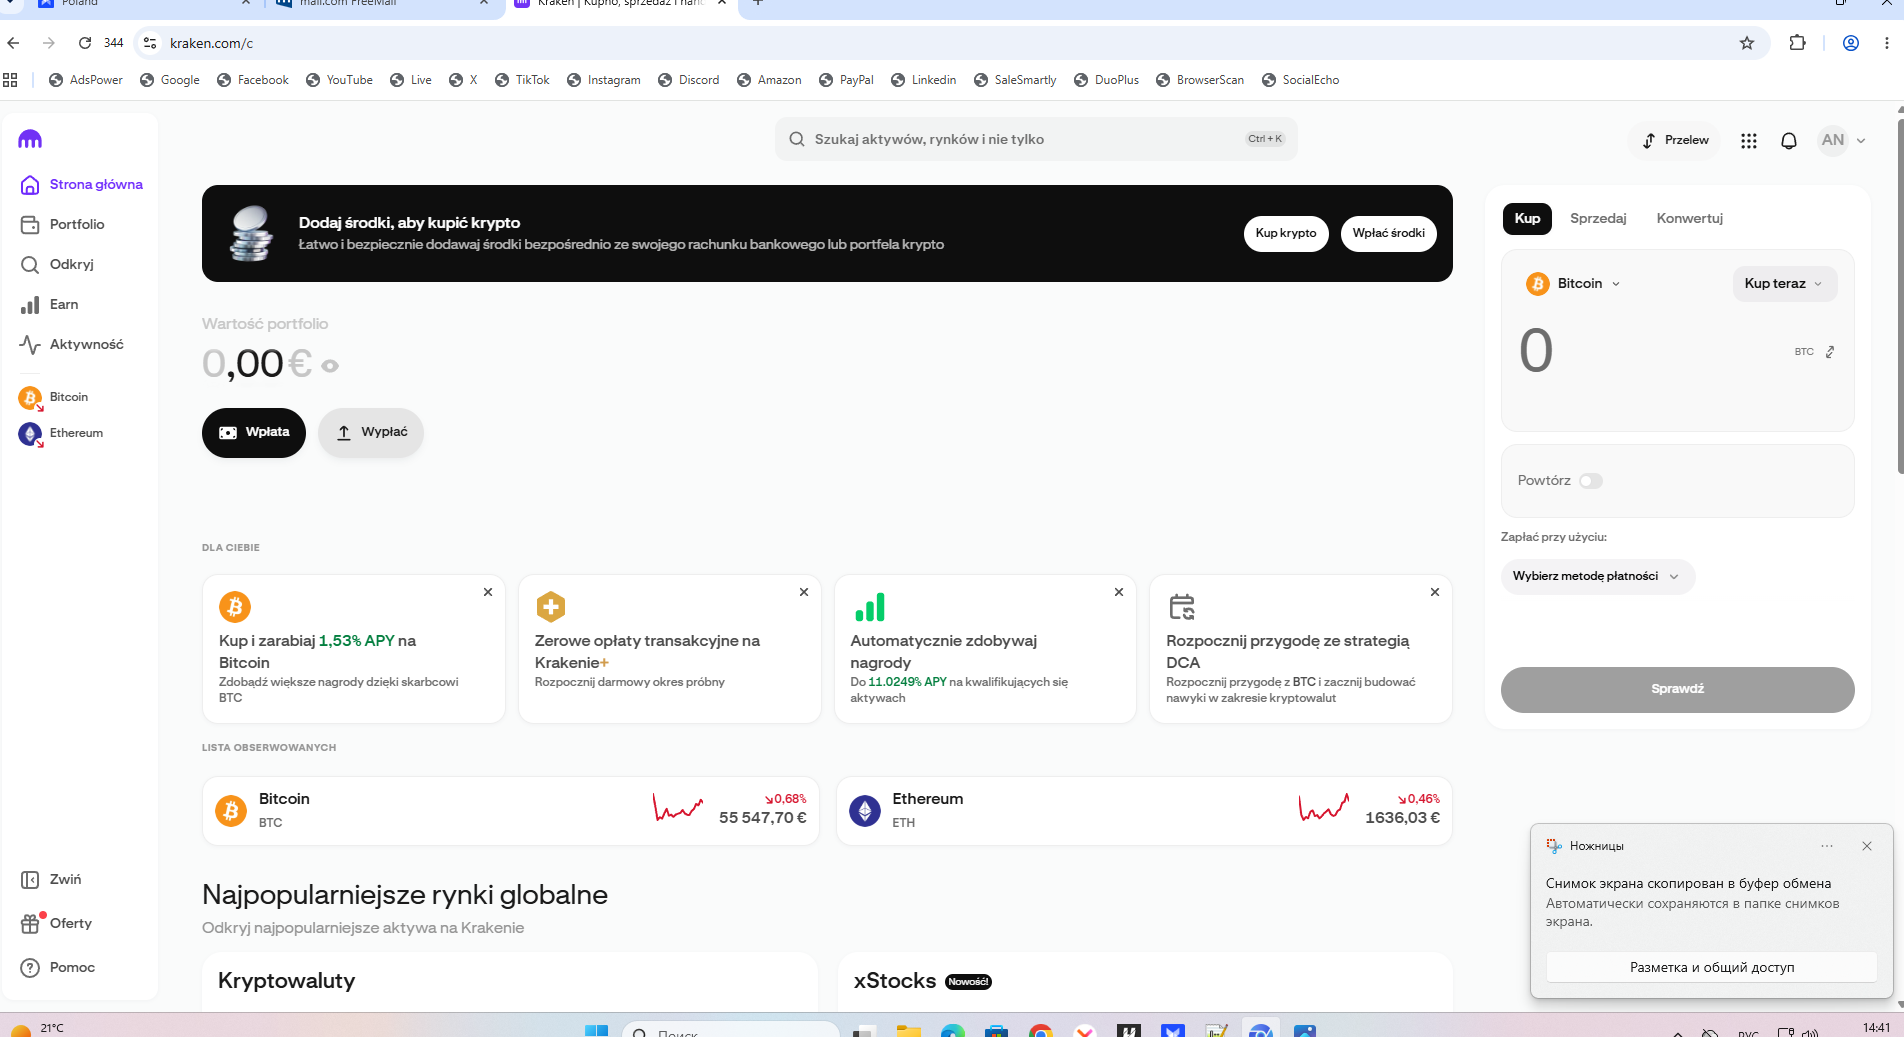Click the Wpłata deposit button
The width and height of the screenshot is (1904, 1037).
pyautogui.click(x=254, y=433)
